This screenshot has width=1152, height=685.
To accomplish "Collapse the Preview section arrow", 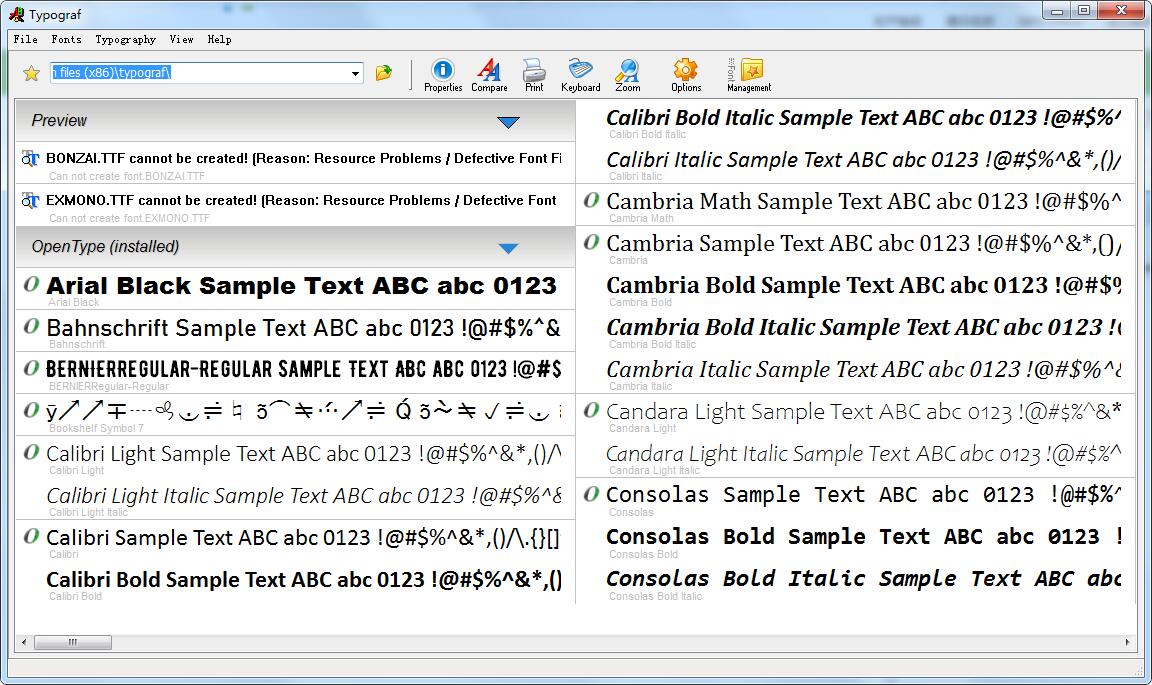I will click(508, 122).
